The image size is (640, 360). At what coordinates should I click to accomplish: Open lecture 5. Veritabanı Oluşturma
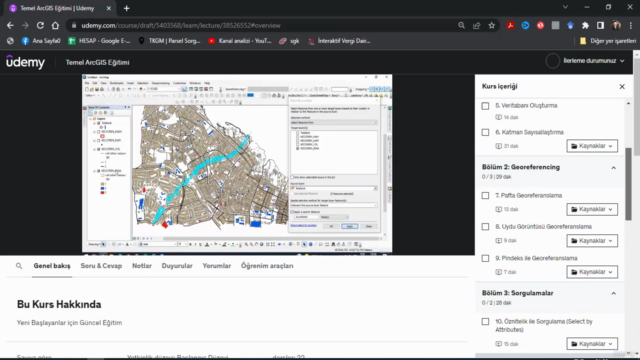click(526, 106)
